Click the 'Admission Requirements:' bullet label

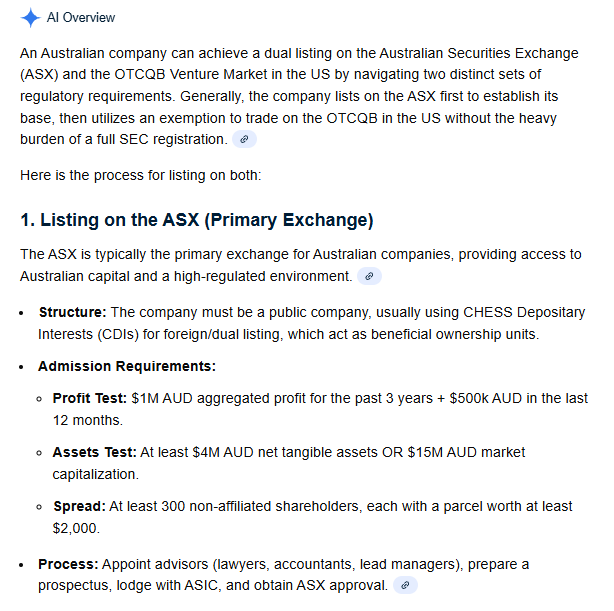pos(127,366)
